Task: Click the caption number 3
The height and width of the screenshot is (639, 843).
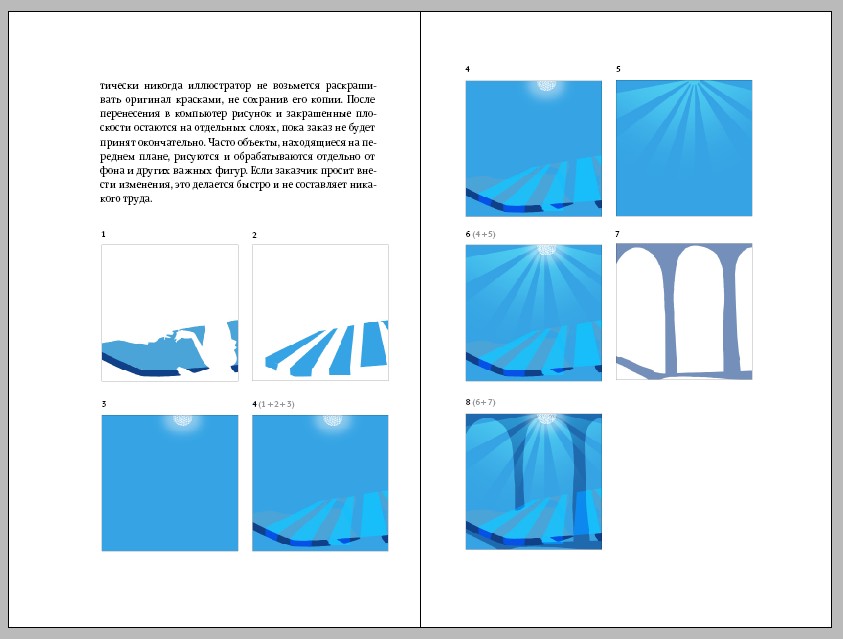Action: click(x=104, y=404)
